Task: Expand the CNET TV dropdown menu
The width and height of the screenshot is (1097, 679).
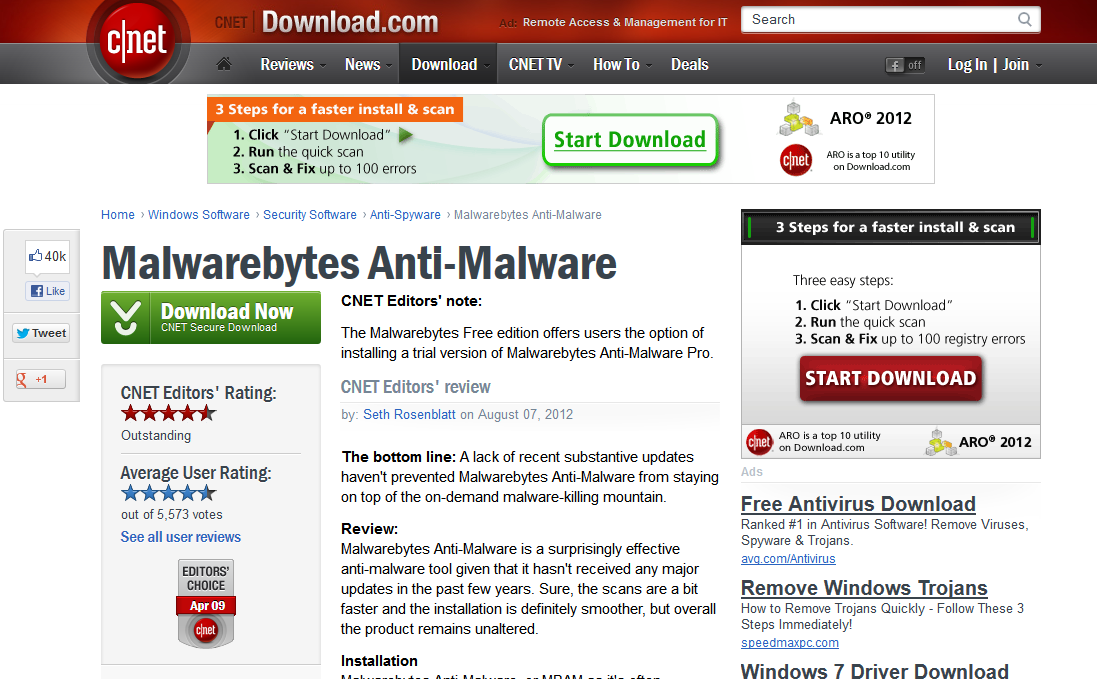Action: 540,64
